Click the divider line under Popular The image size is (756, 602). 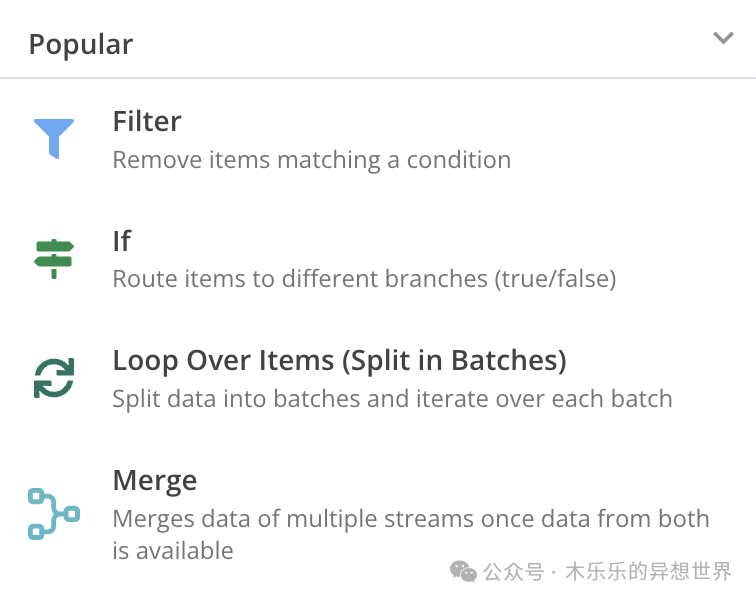(378, 78)
